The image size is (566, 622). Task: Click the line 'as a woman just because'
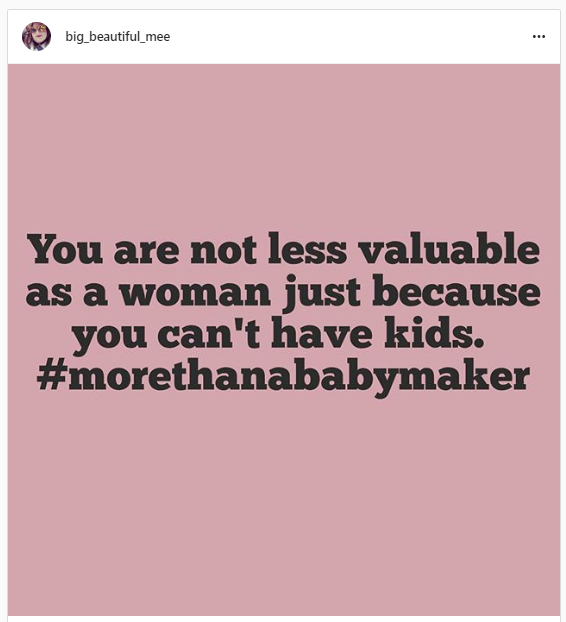coord(283,291)
